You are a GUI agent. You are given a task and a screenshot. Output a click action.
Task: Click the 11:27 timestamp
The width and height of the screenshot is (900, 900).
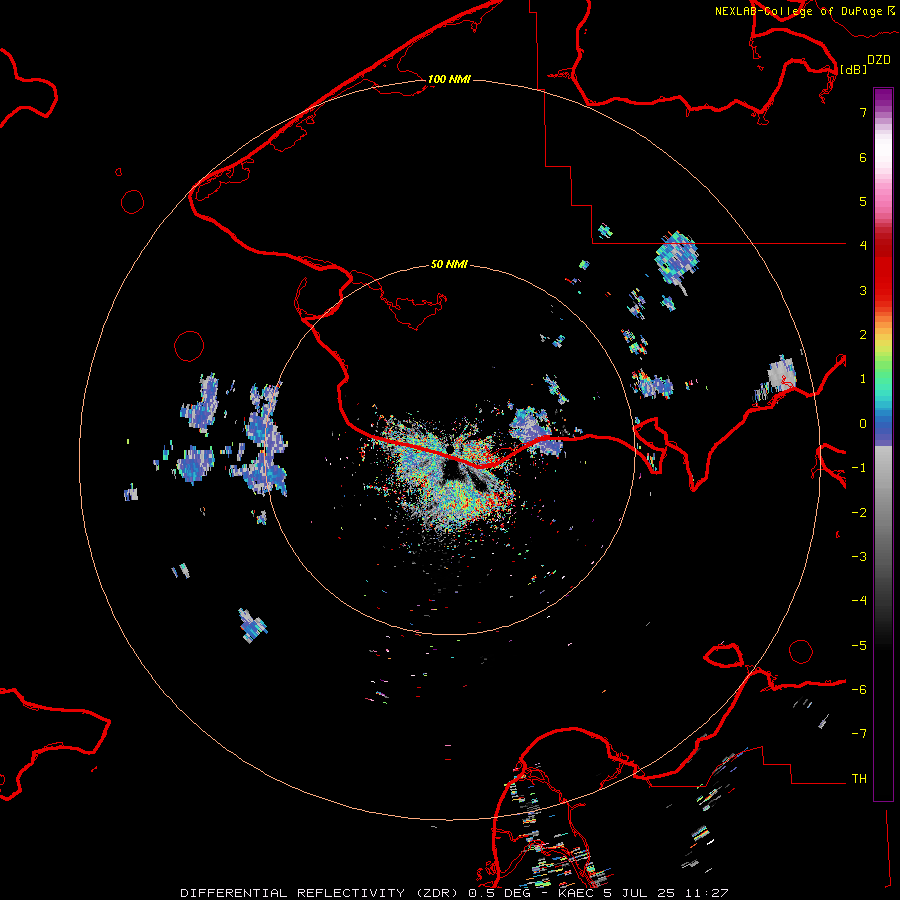tap(708, 893)
